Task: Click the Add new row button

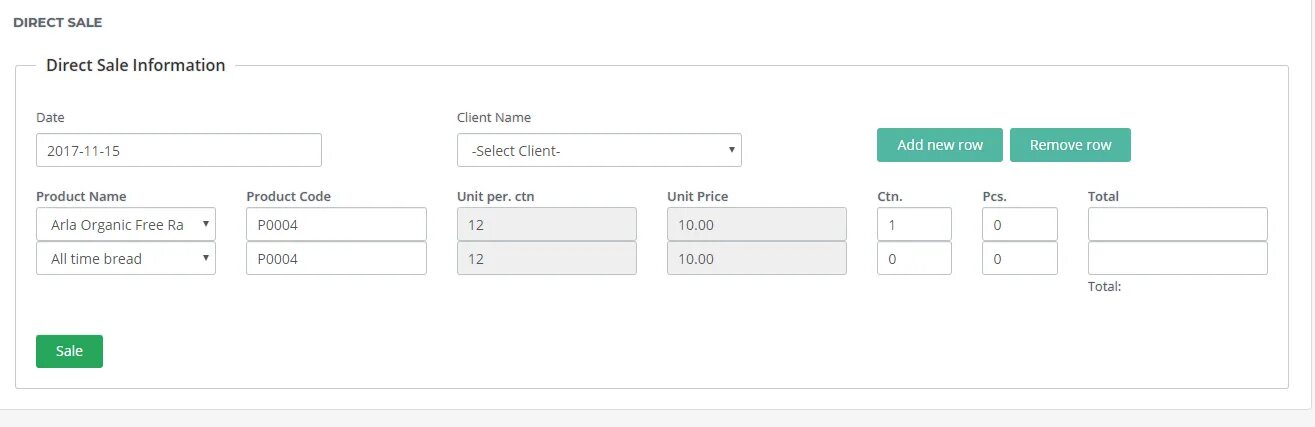Action: [x=940, y=145]
